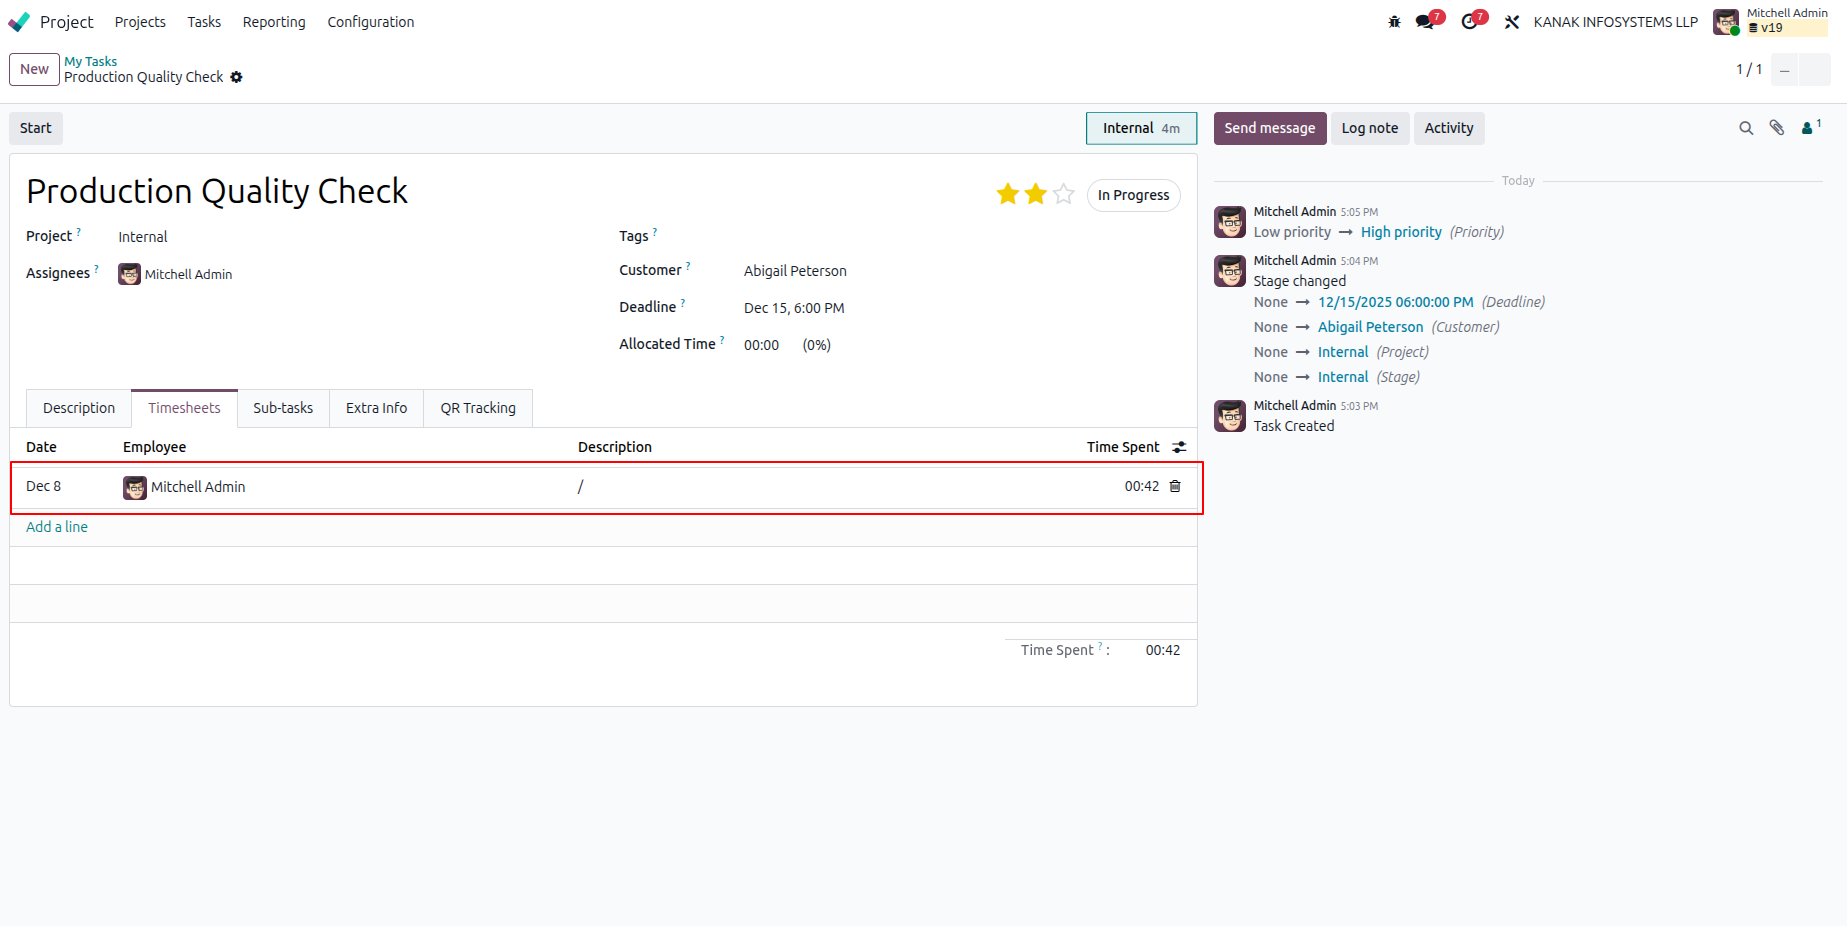Screen dimensions: 1847x926
Task: Click Add a line link
Action: 57,527
